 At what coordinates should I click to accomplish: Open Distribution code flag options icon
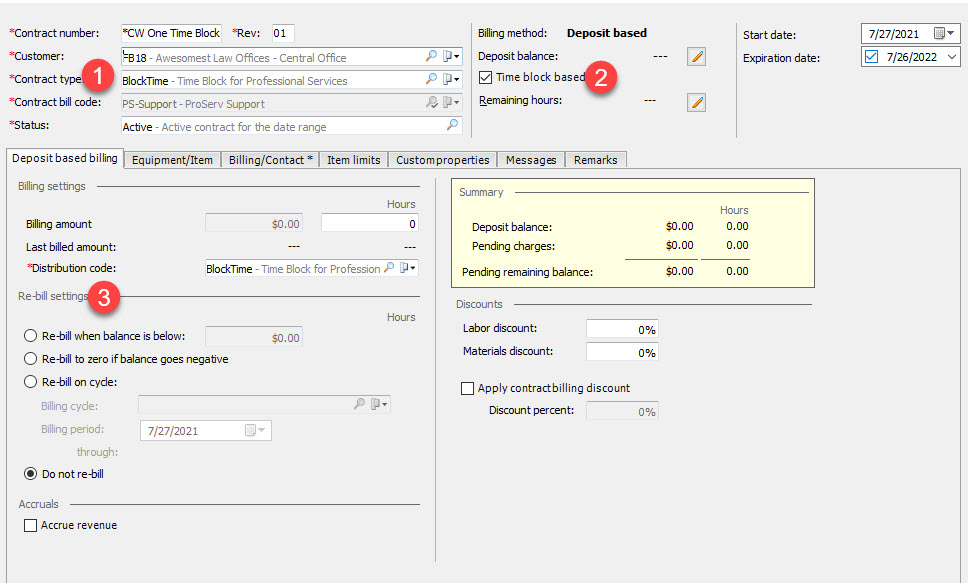point(407,268)
